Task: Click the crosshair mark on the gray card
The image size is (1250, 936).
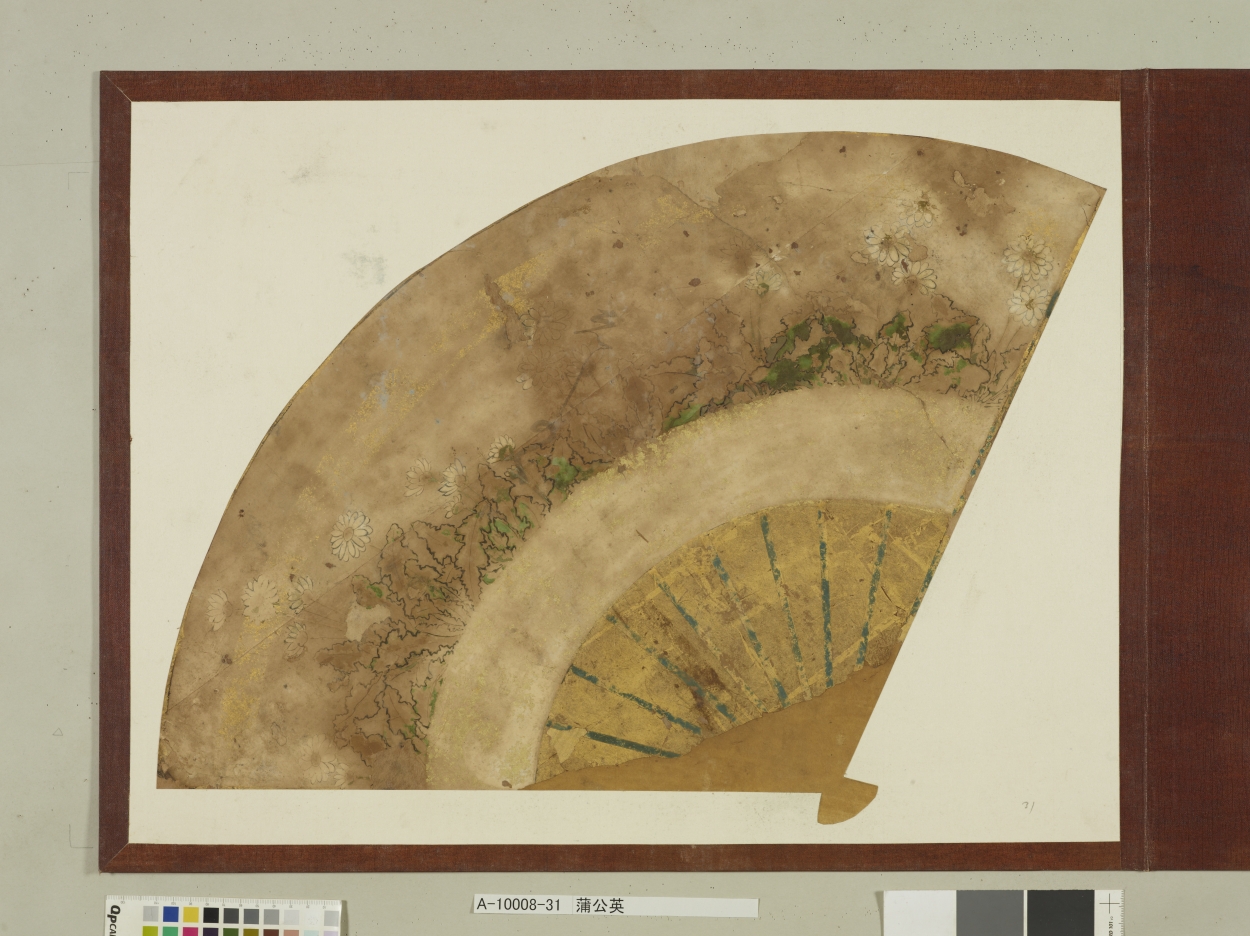Action: pyautogui.click(x=1108, y=904)
